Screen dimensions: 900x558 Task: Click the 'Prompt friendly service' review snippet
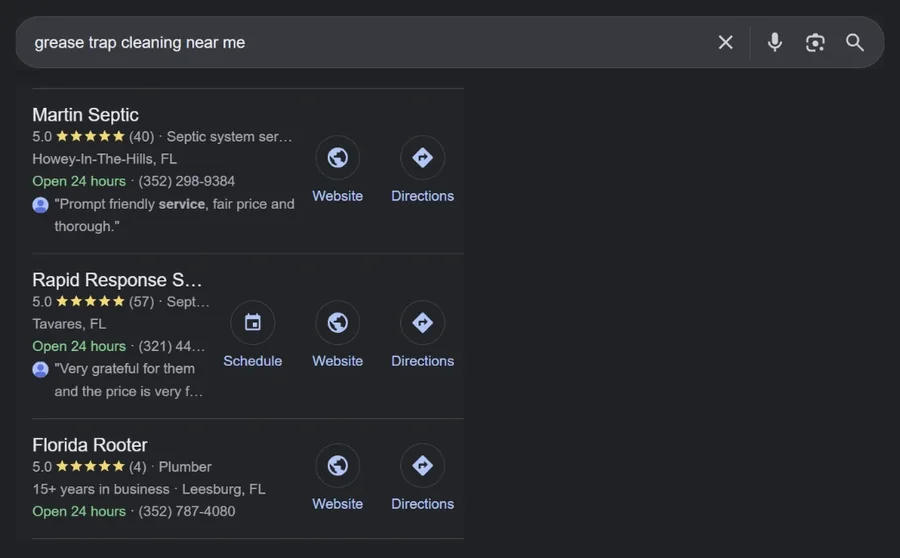click(174, 215)
